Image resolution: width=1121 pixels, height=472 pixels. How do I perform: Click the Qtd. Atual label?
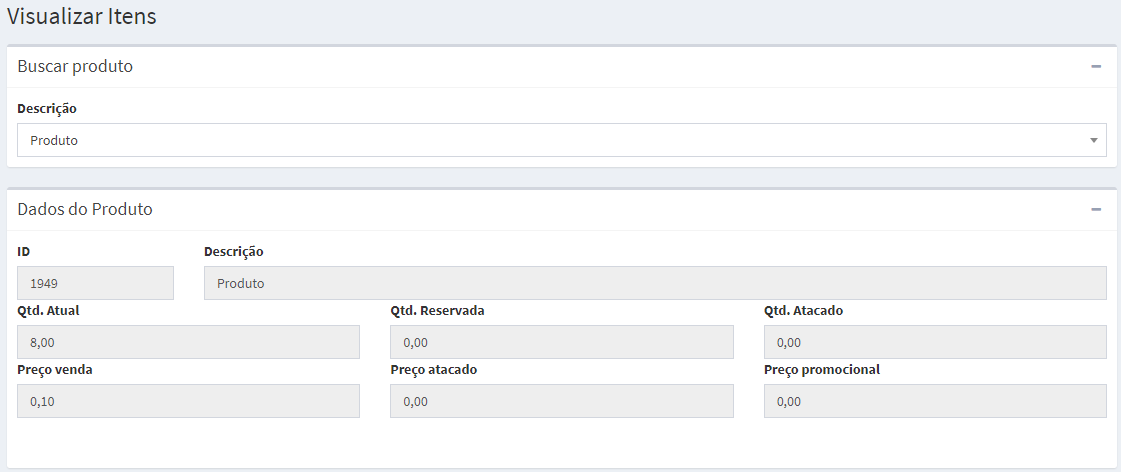pyautogui.click(x=48, y=310)
